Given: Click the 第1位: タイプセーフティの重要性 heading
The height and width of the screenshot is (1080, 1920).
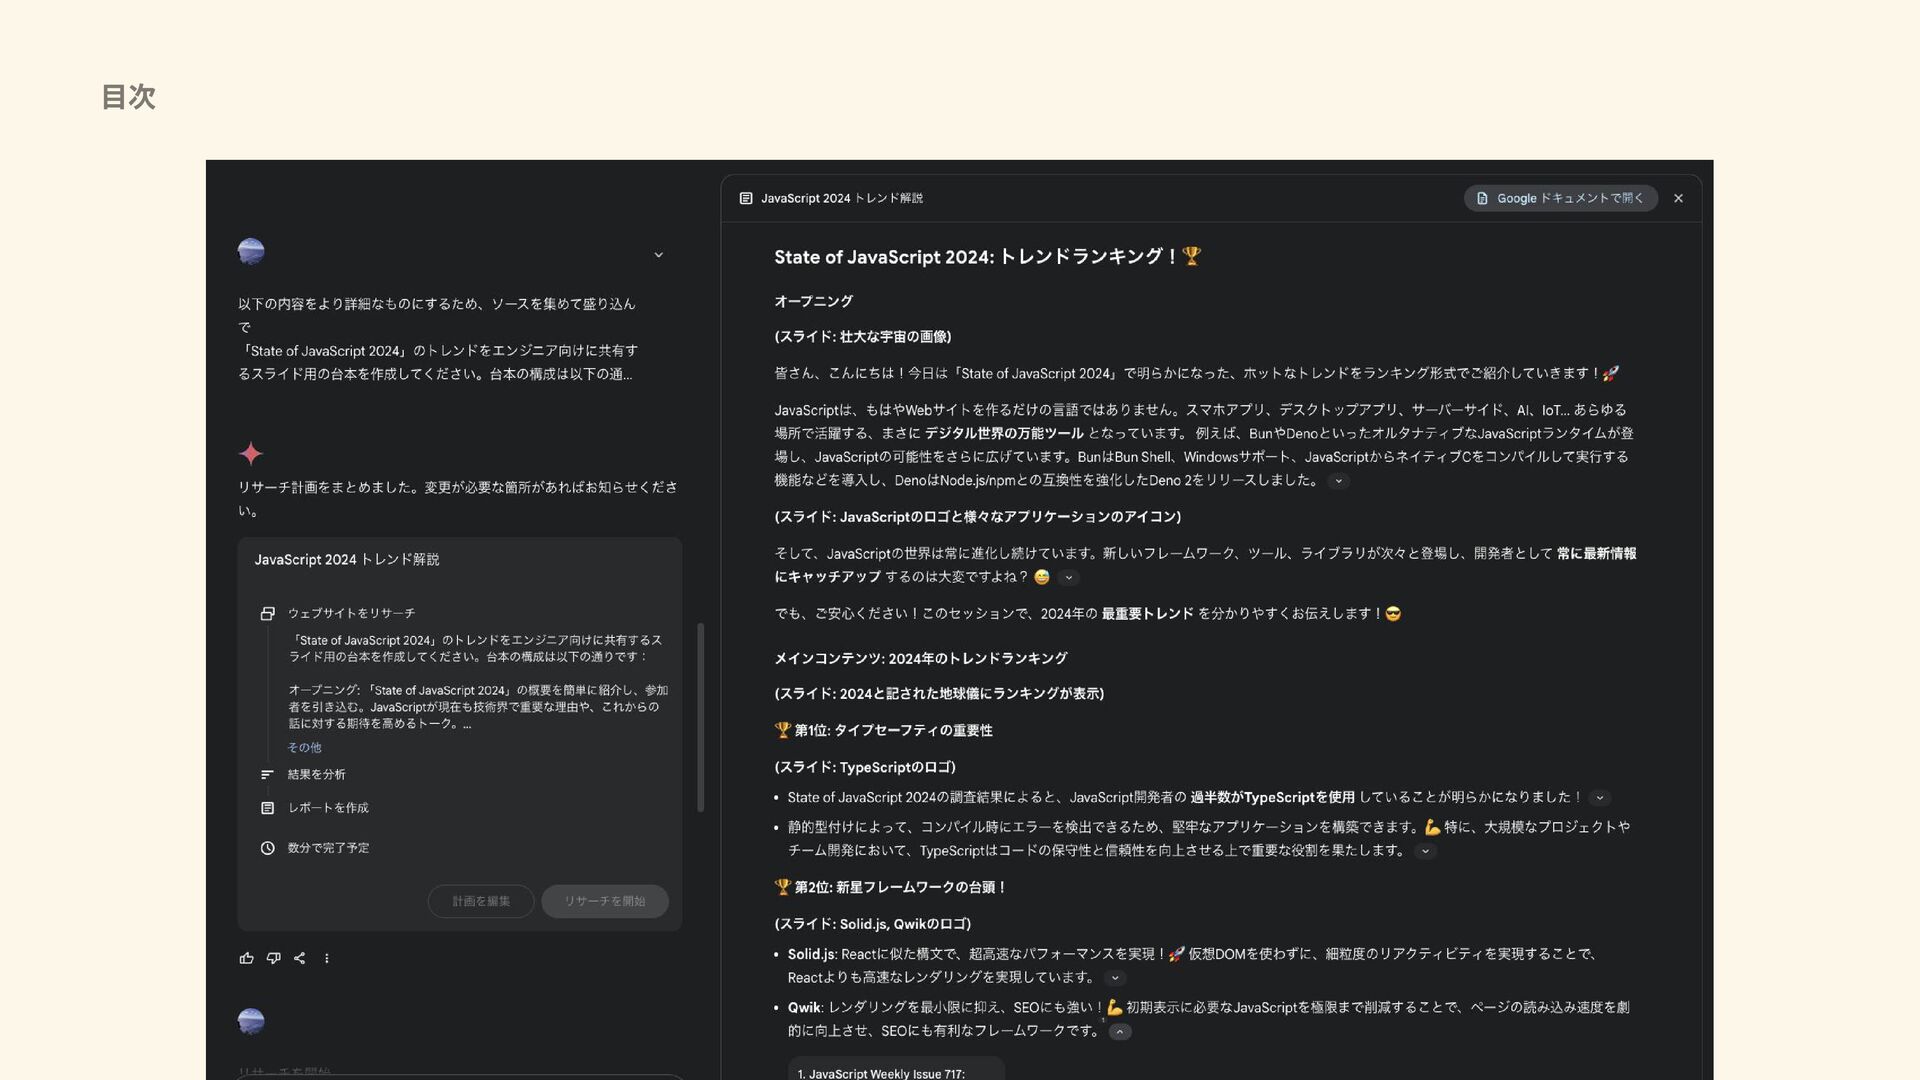Looking at the screenshot, I should click(883, 730).
